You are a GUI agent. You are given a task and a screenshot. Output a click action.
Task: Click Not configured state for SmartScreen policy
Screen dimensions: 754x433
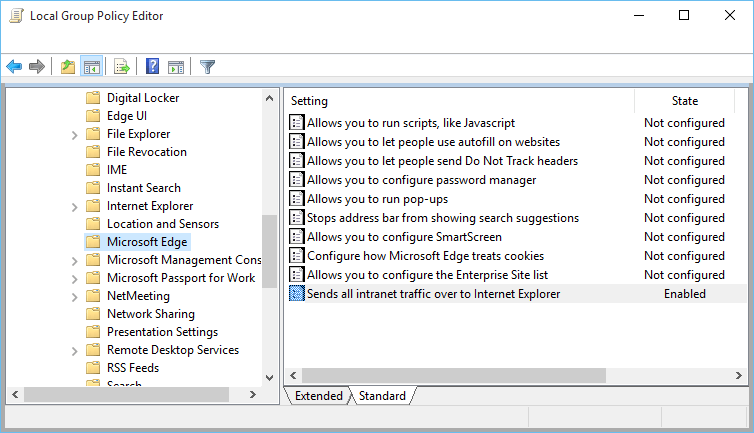(684, 237)
